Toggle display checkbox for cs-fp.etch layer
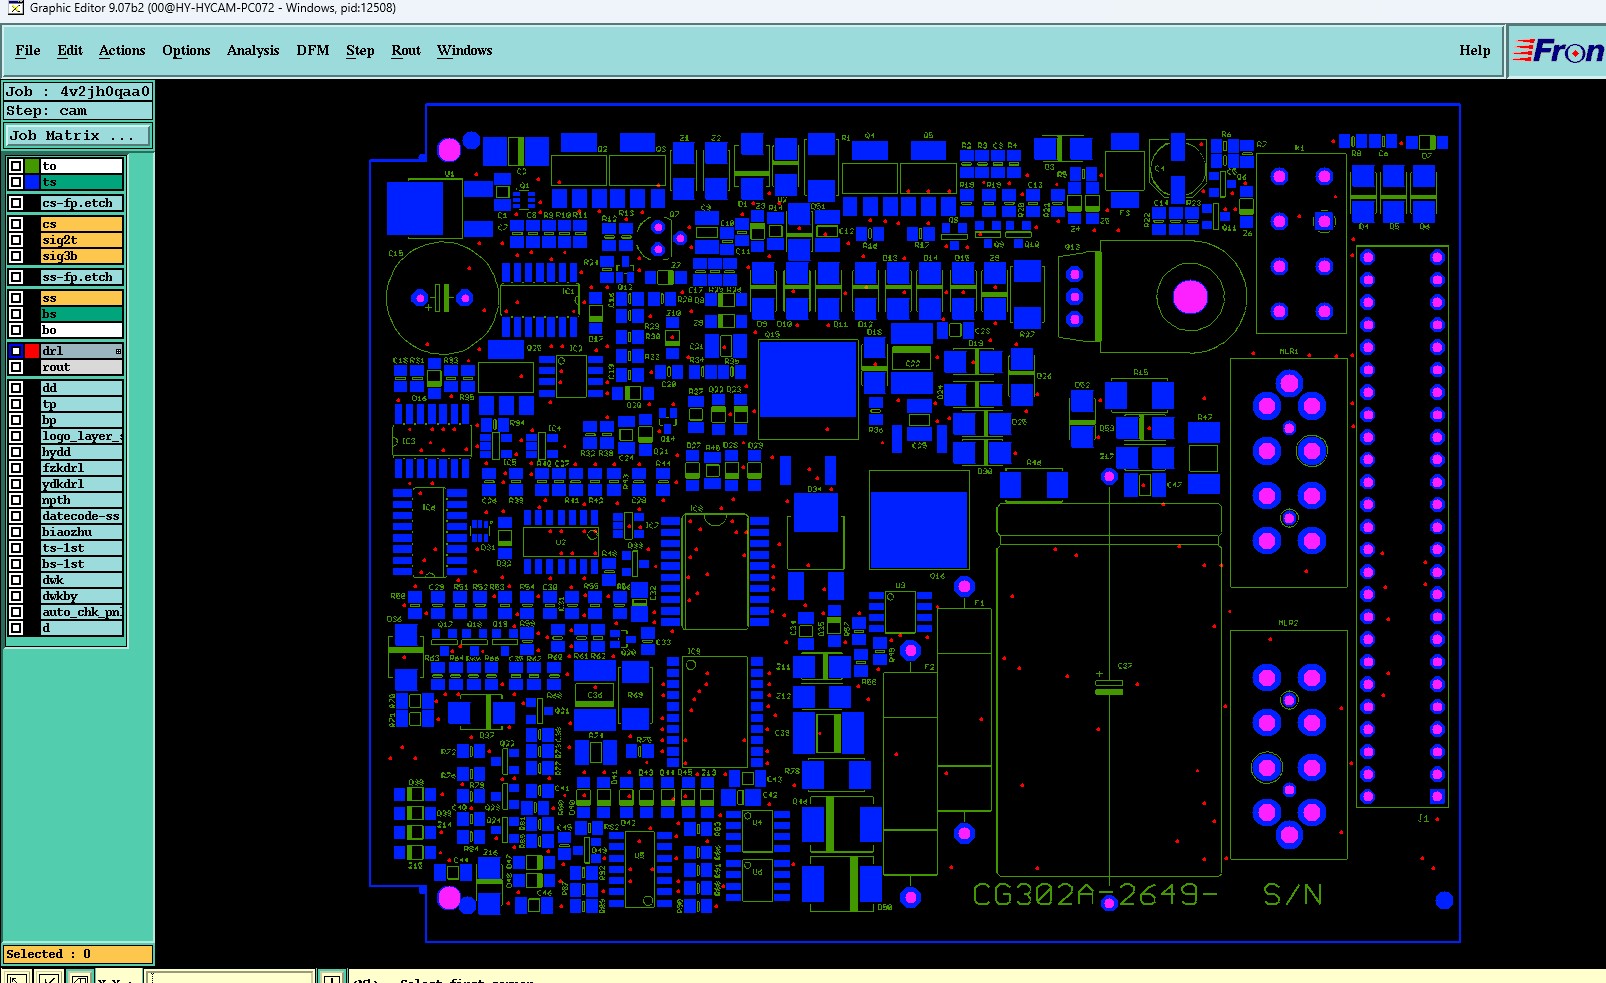Viewport: 1606px width, 983px height. coord(16,203)
